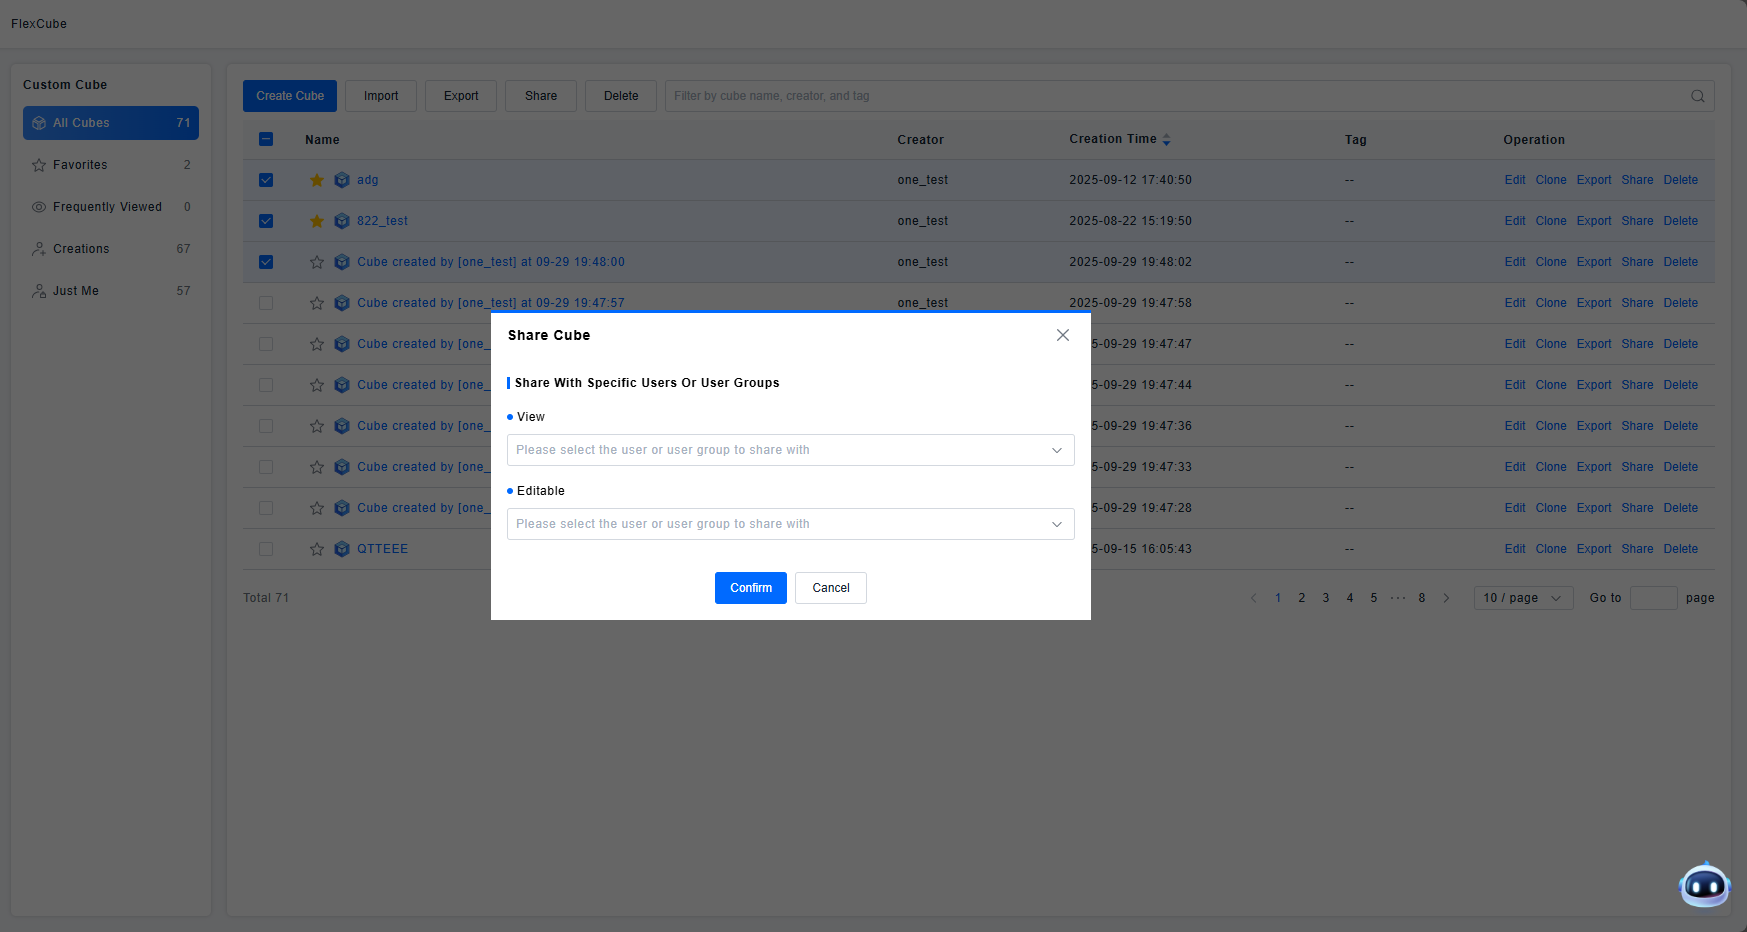The width and height of the screenshot is (1747, 932).
Task: Confirm the cube sharing
Action: (750, 588)
